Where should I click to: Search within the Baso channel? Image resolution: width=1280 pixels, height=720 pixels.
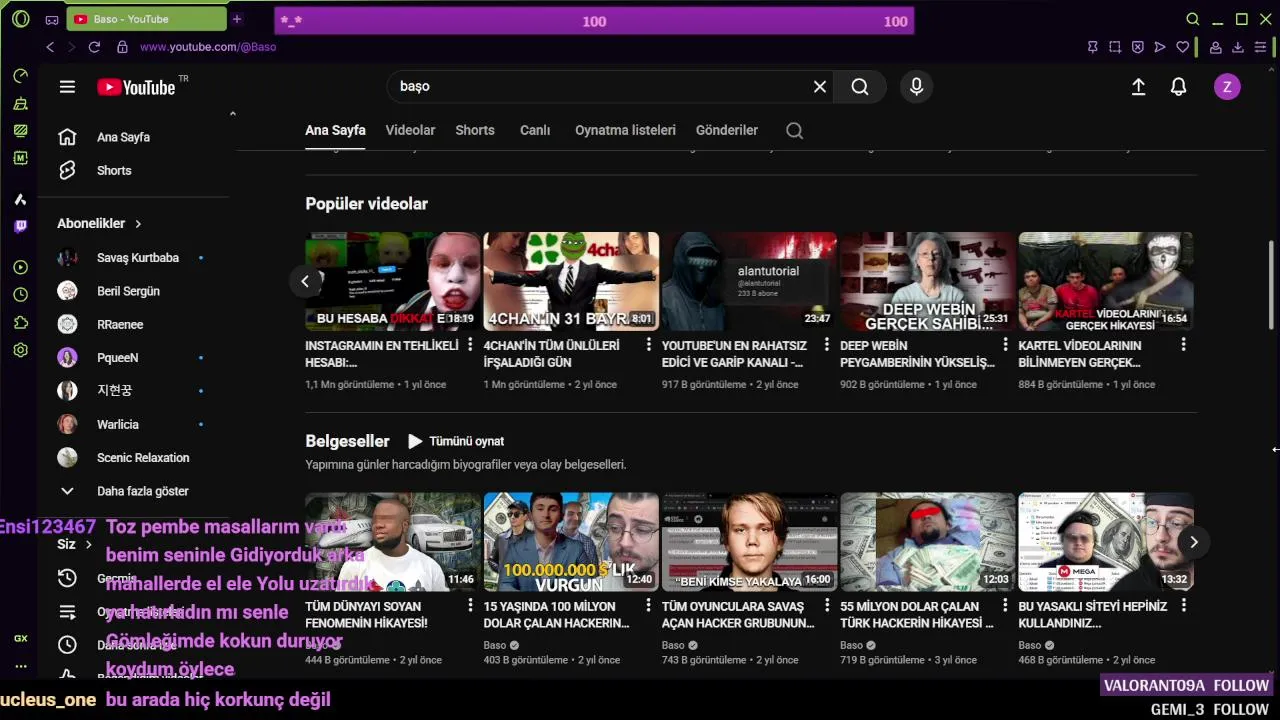tap(795, 130)
